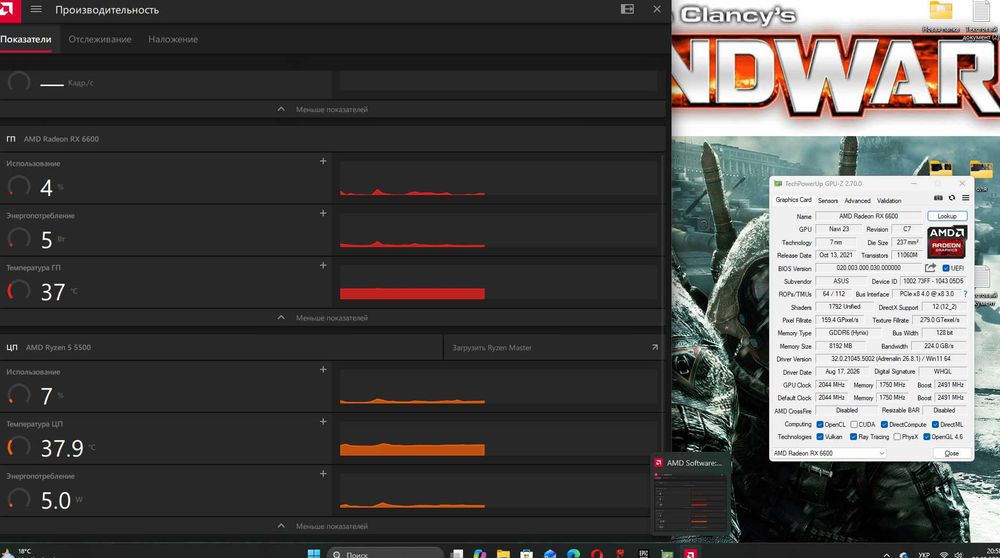Collapse Меньше показателей under CPU power section
Image resolution: width=1000 pixels, height=558 pixels.
(x=323, y=526)
